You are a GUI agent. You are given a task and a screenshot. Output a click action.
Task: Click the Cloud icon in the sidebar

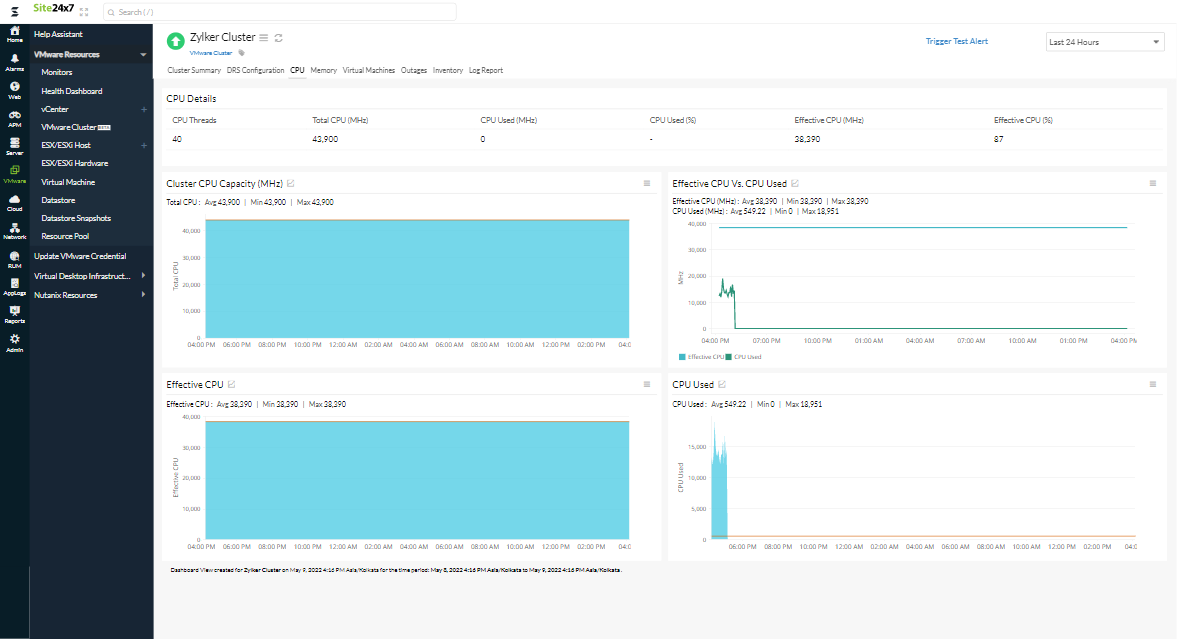(14, 203)
